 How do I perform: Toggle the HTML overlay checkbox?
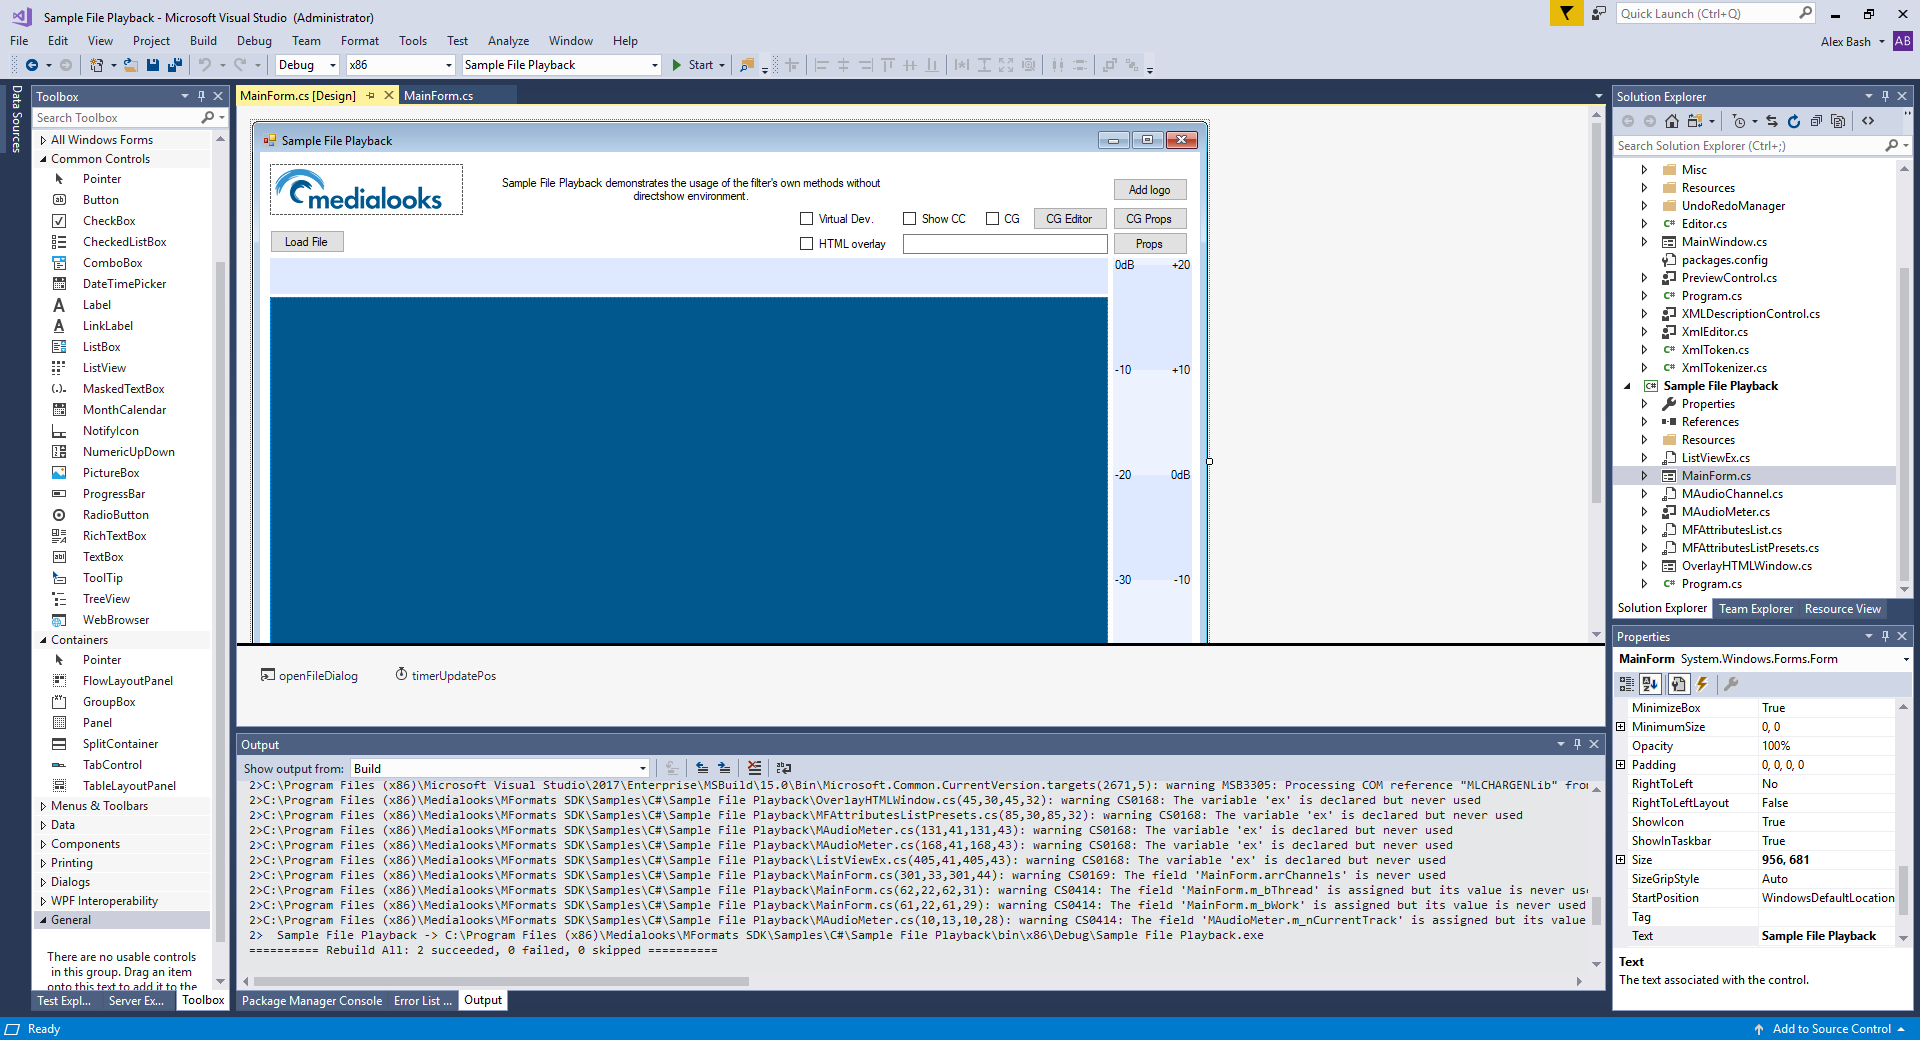807,244
